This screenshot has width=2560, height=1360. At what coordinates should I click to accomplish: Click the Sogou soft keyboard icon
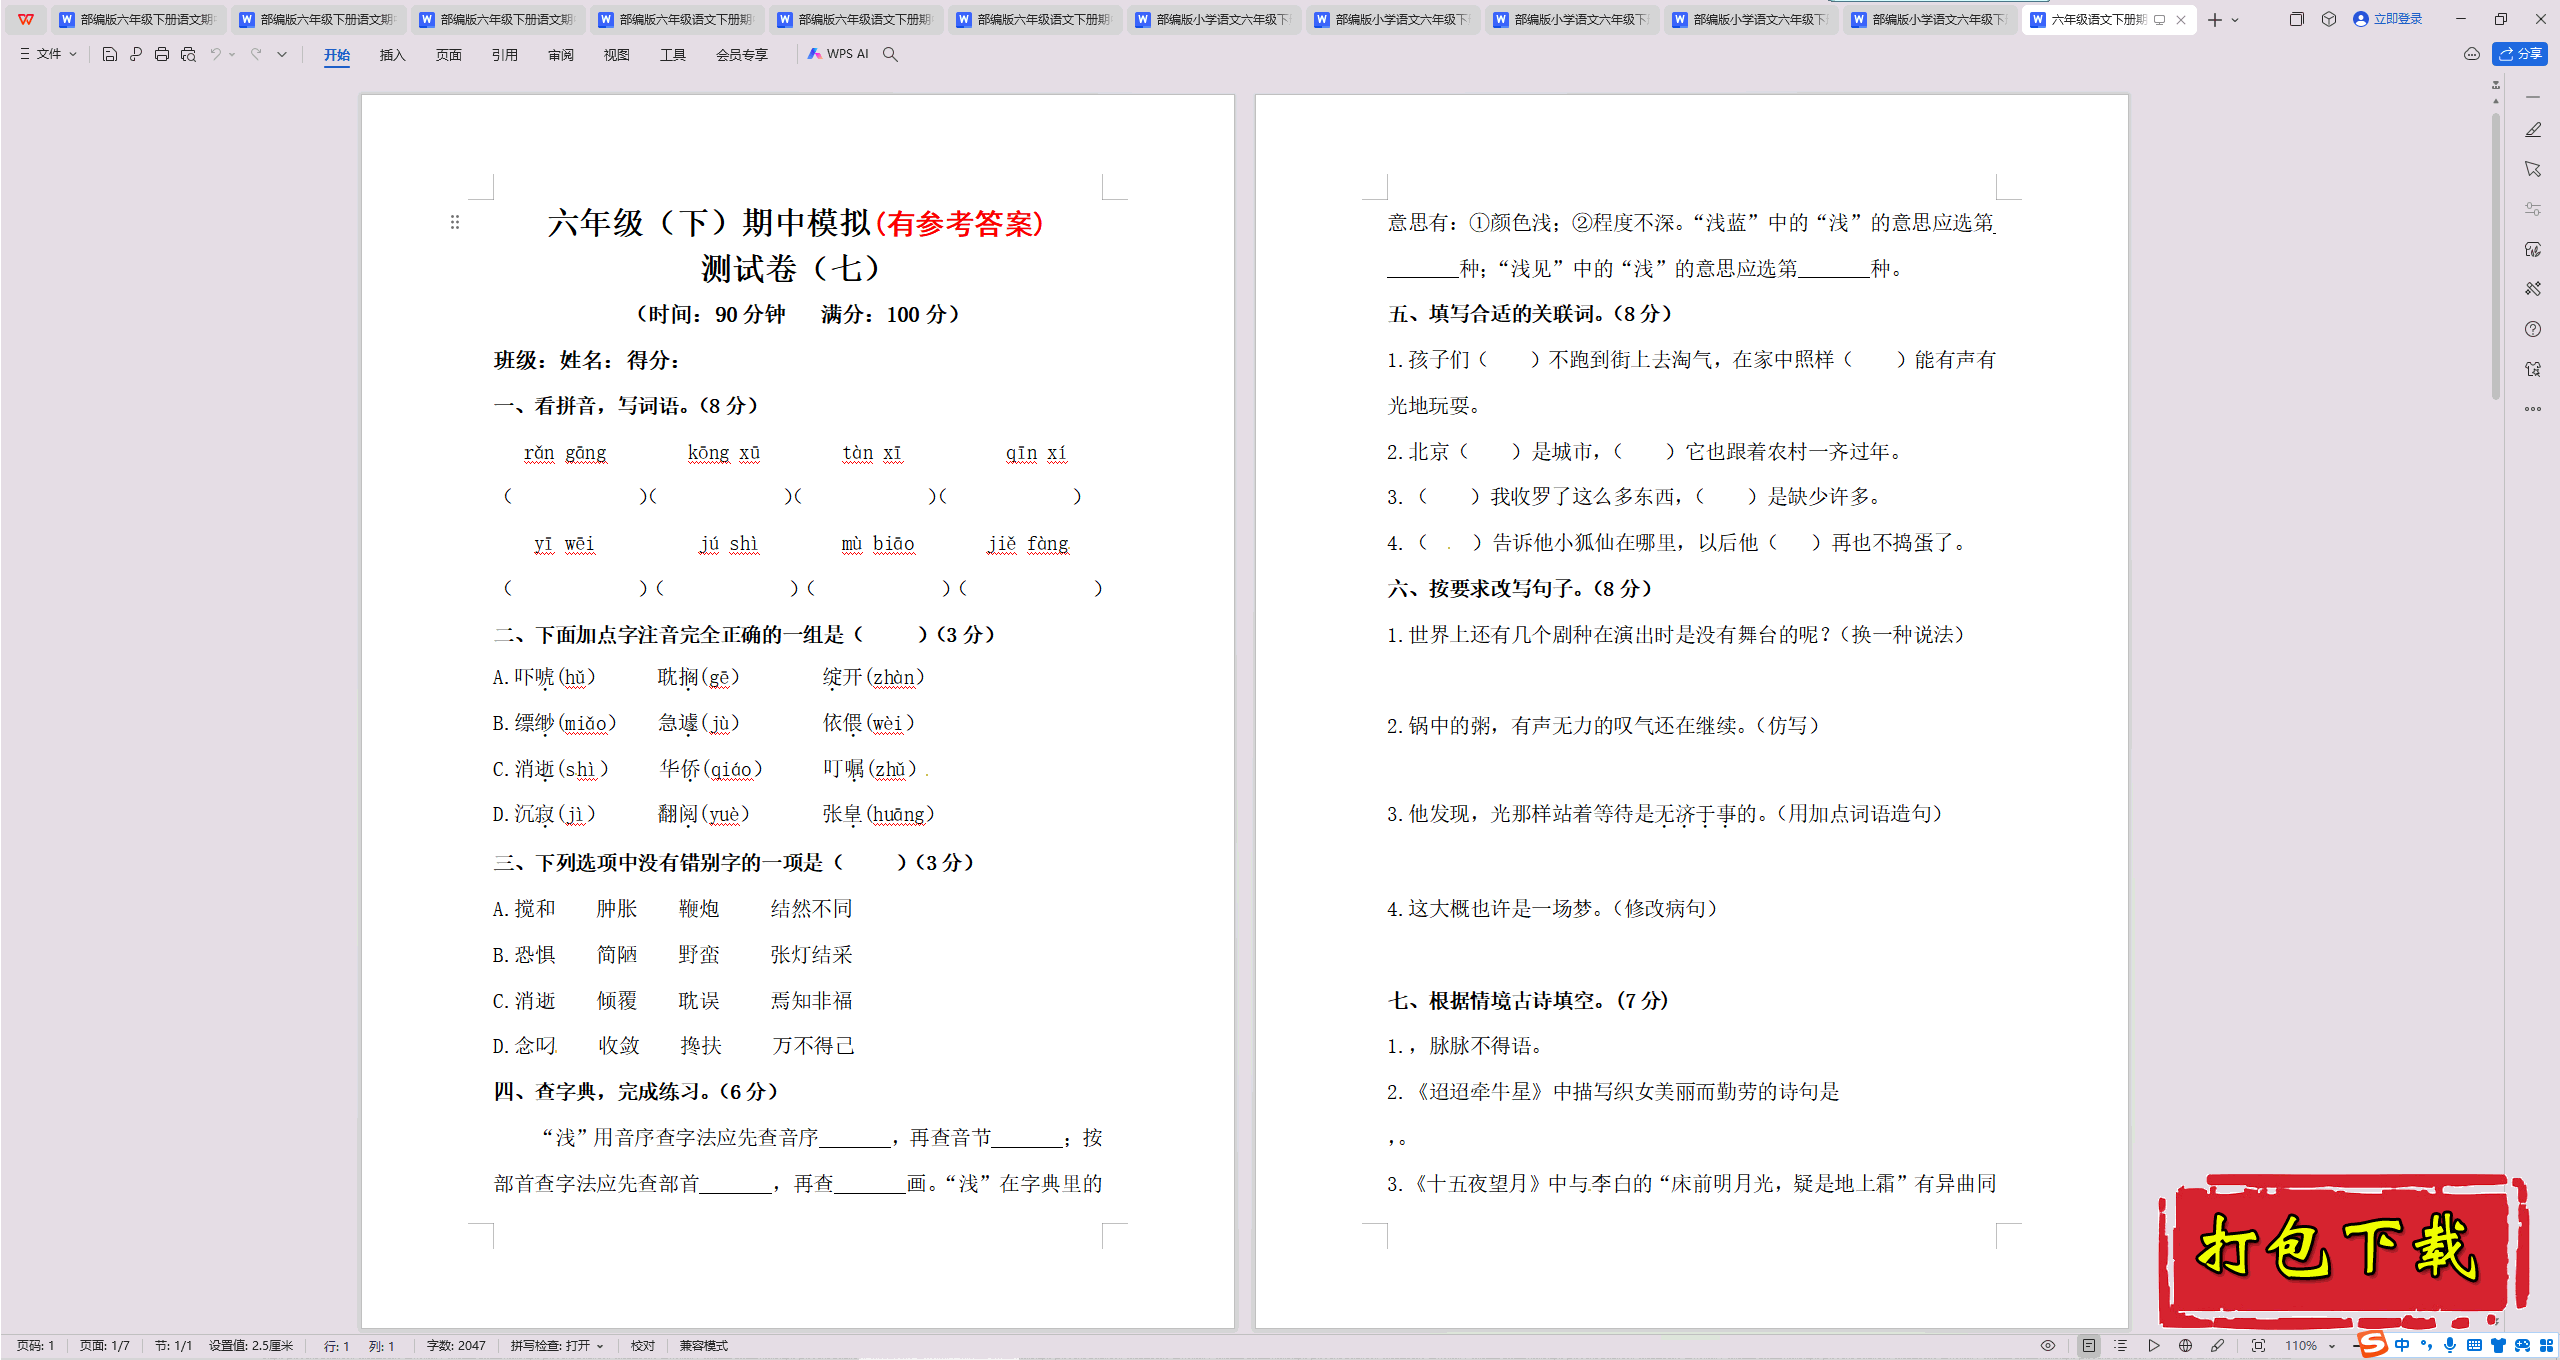tap(2474, 1346)
